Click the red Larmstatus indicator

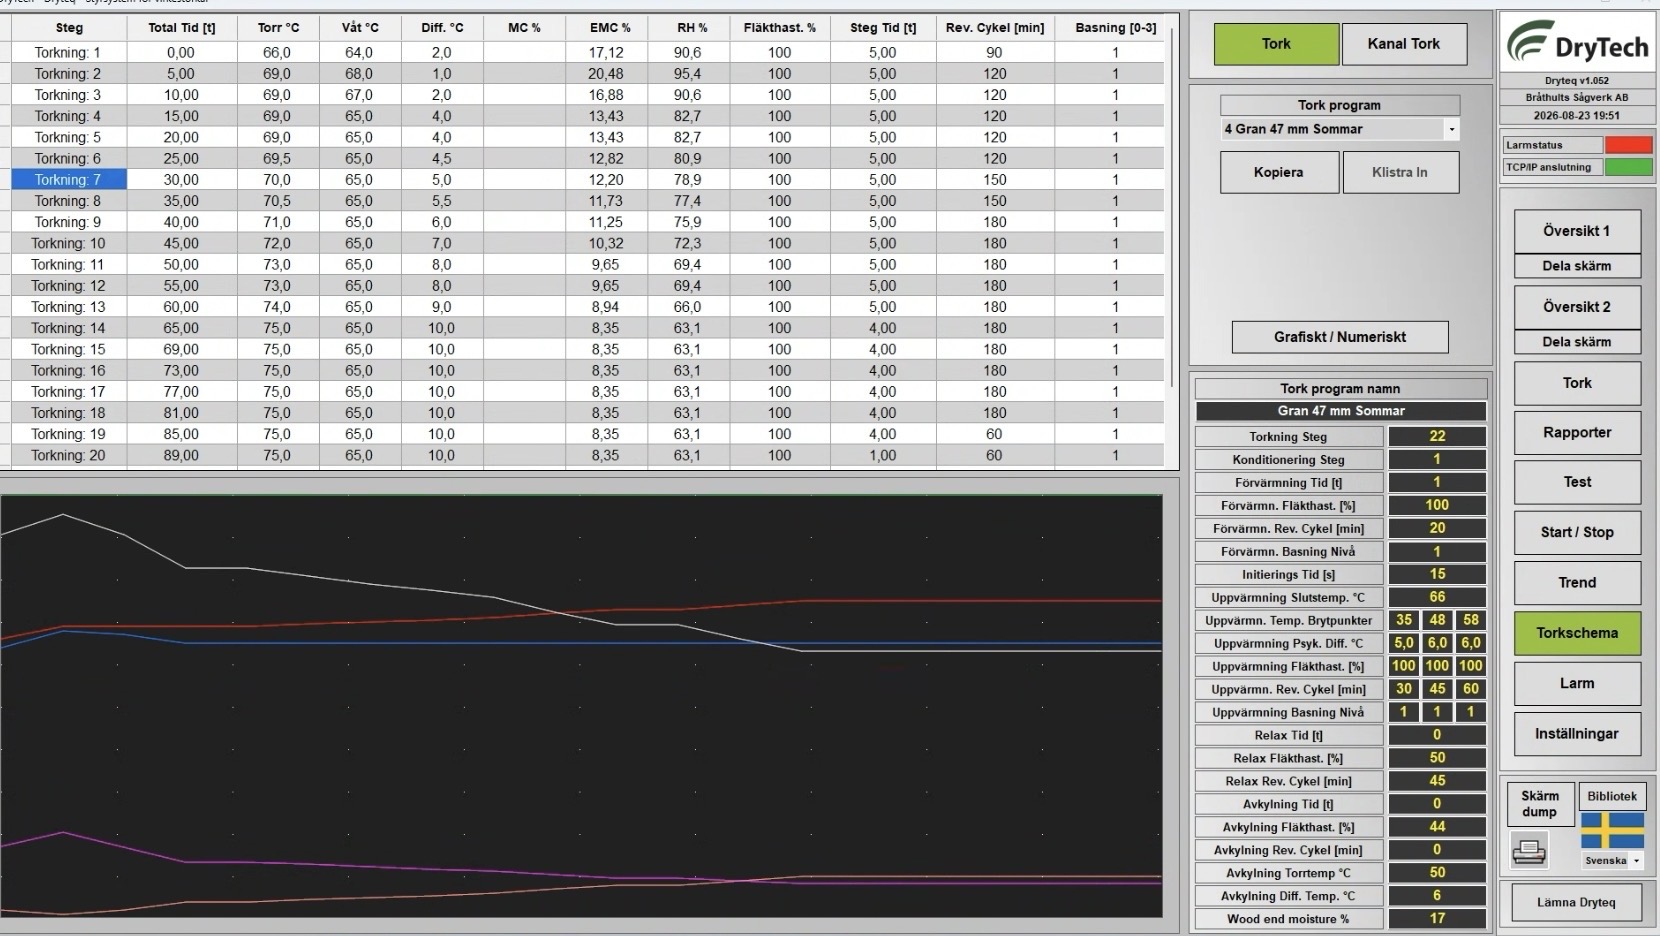(1628, 145)
